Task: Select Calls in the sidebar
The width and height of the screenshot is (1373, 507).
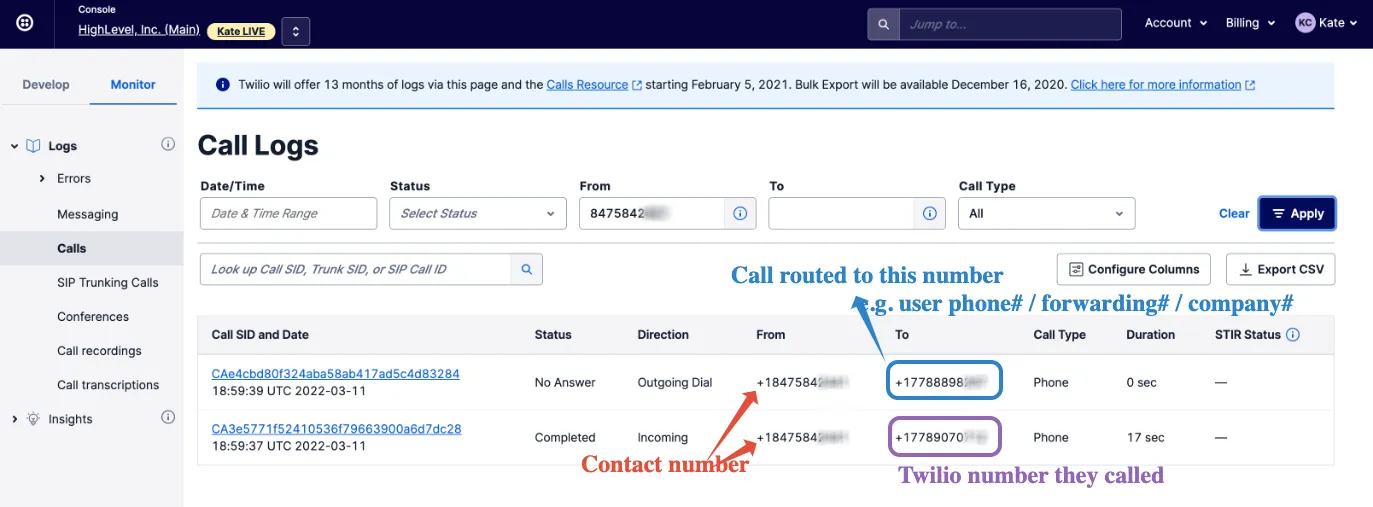Action: [x=72, y=248]
